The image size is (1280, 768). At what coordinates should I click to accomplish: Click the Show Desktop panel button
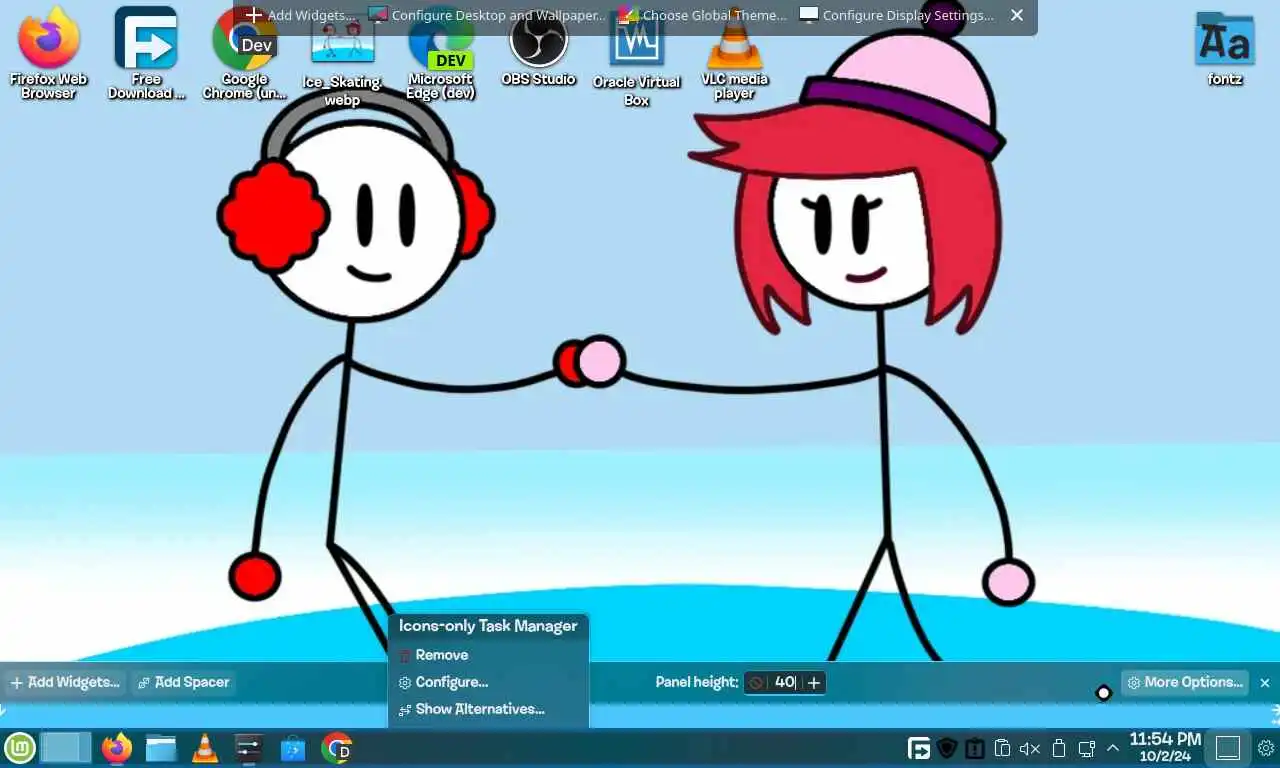(x=1228, y=748)
